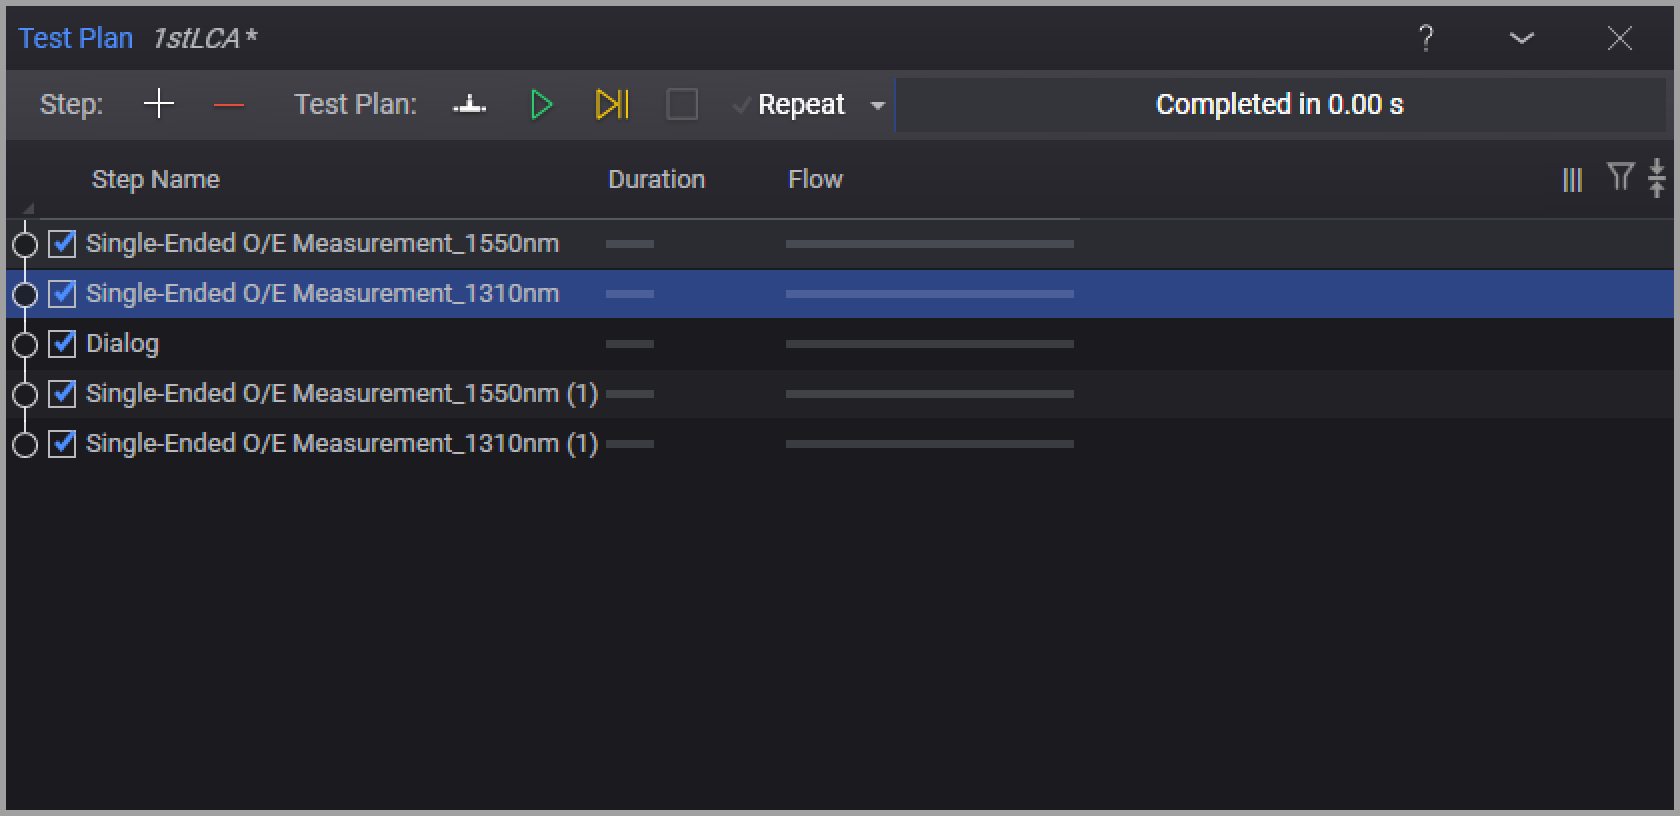Open the column chooser icon

(1572, 180)
